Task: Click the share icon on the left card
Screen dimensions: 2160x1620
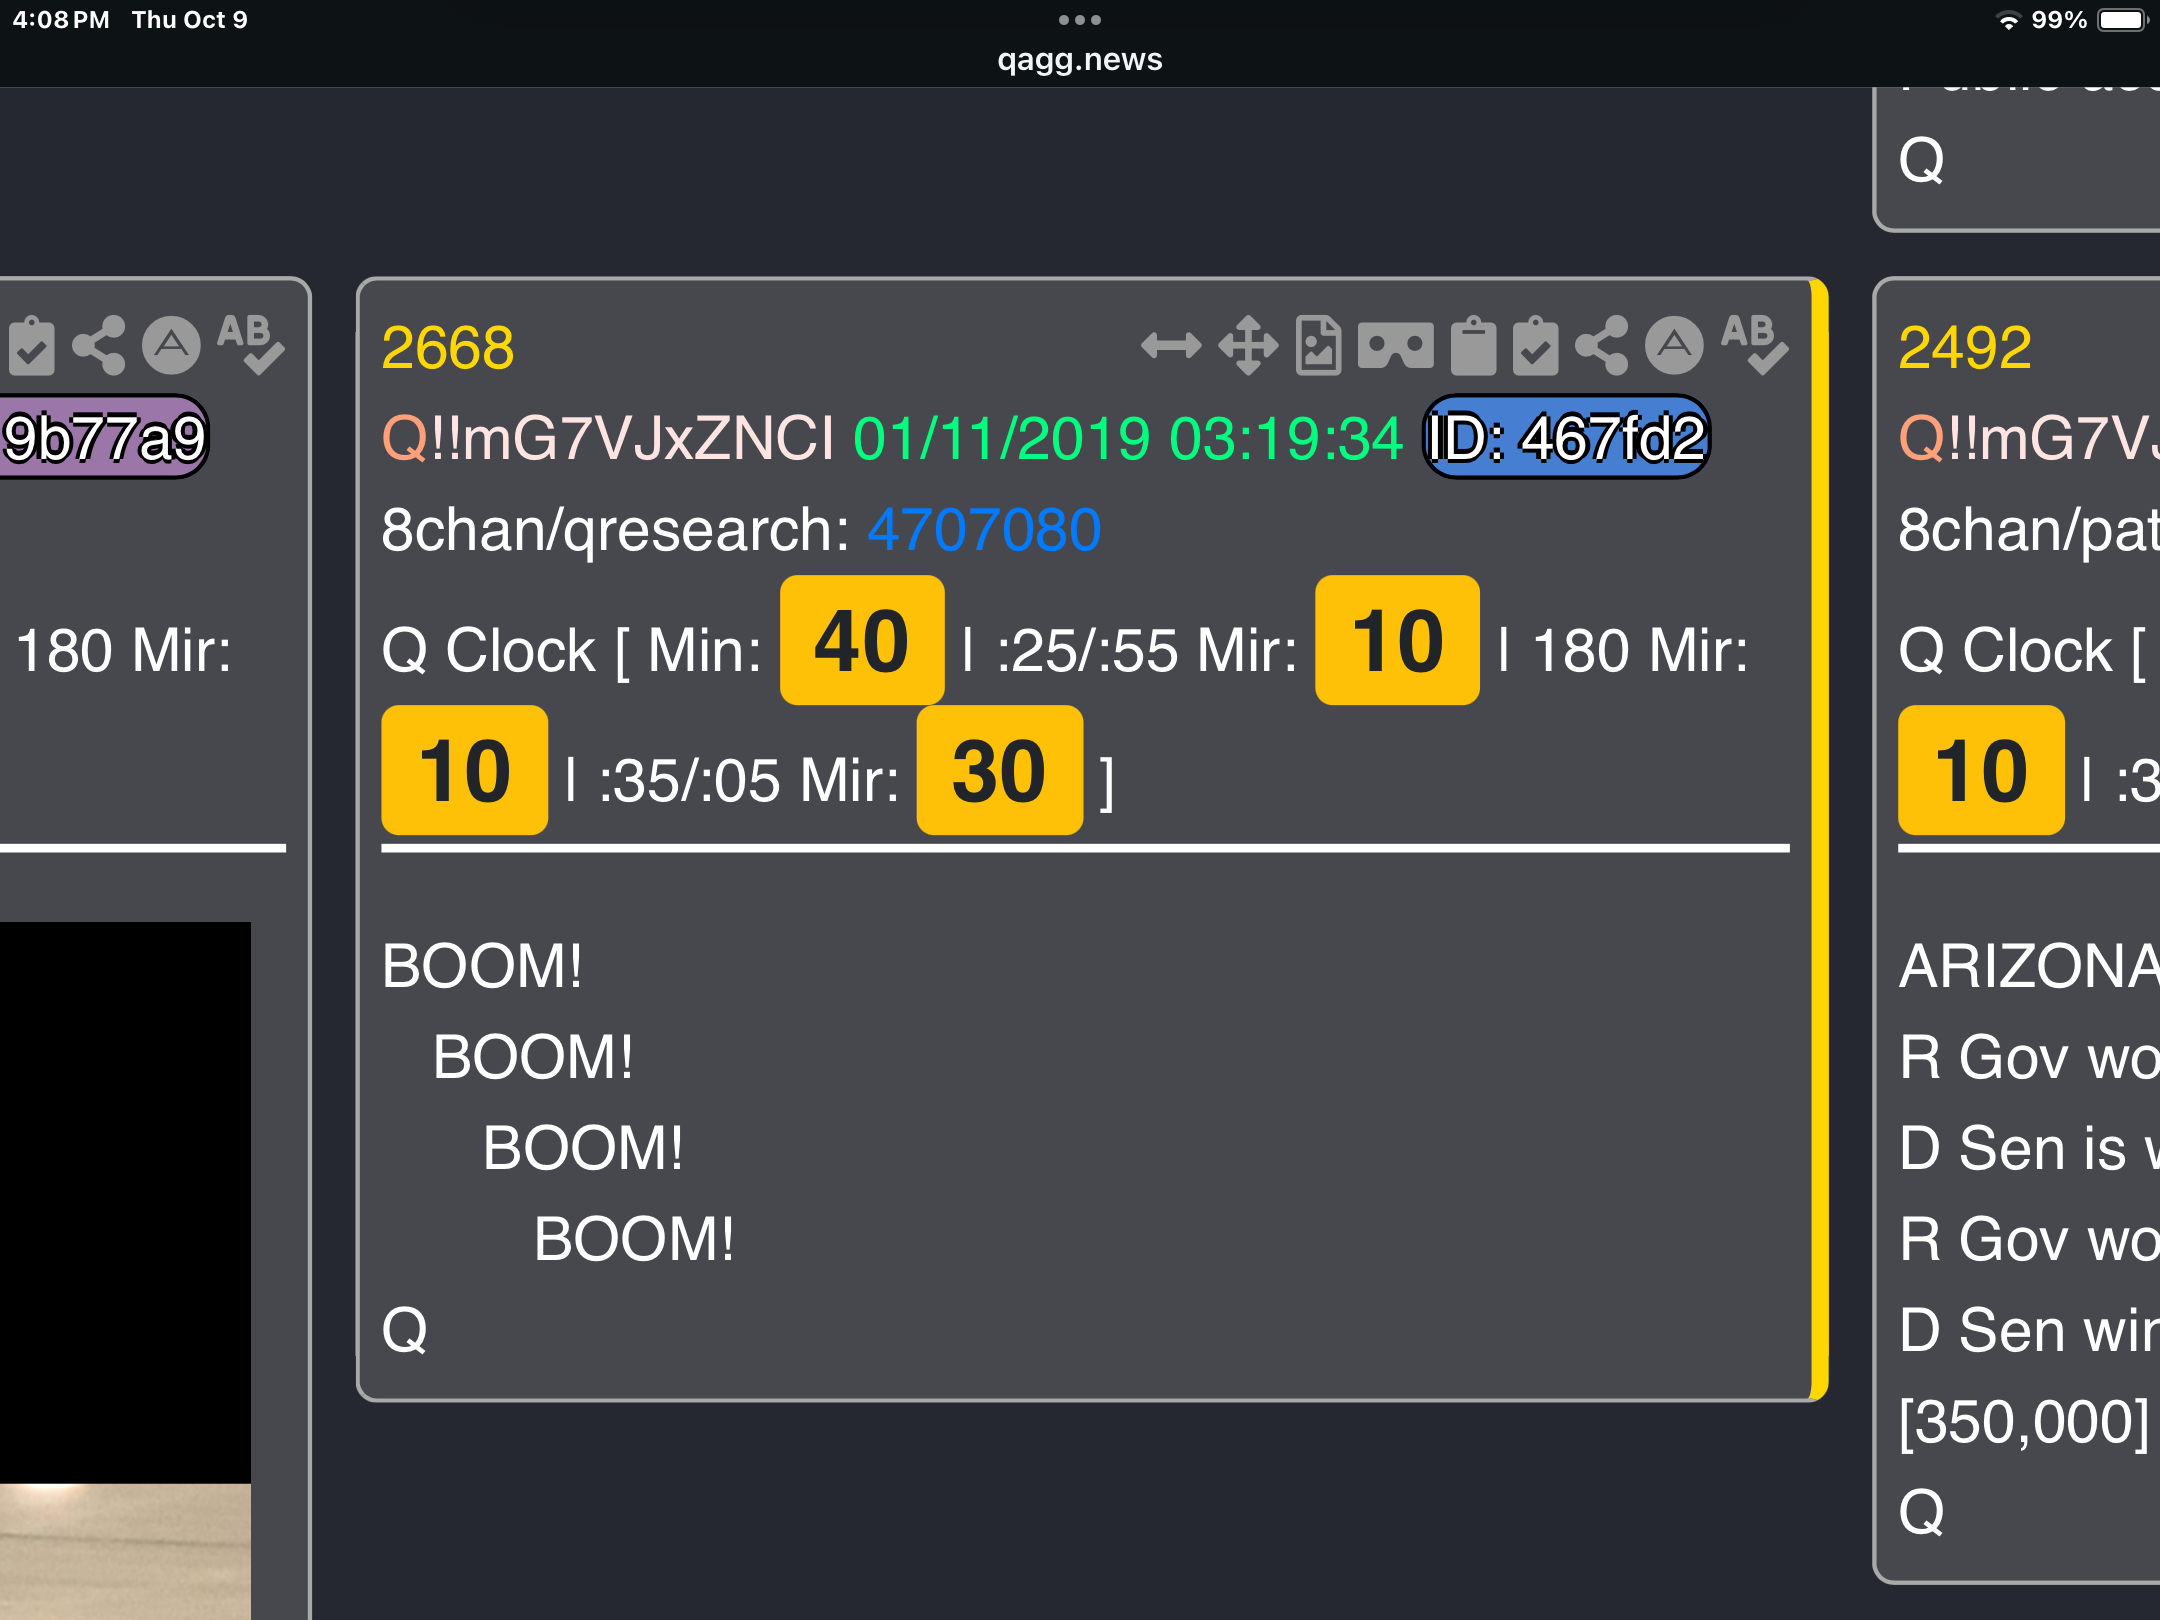Action: (99, 346)
